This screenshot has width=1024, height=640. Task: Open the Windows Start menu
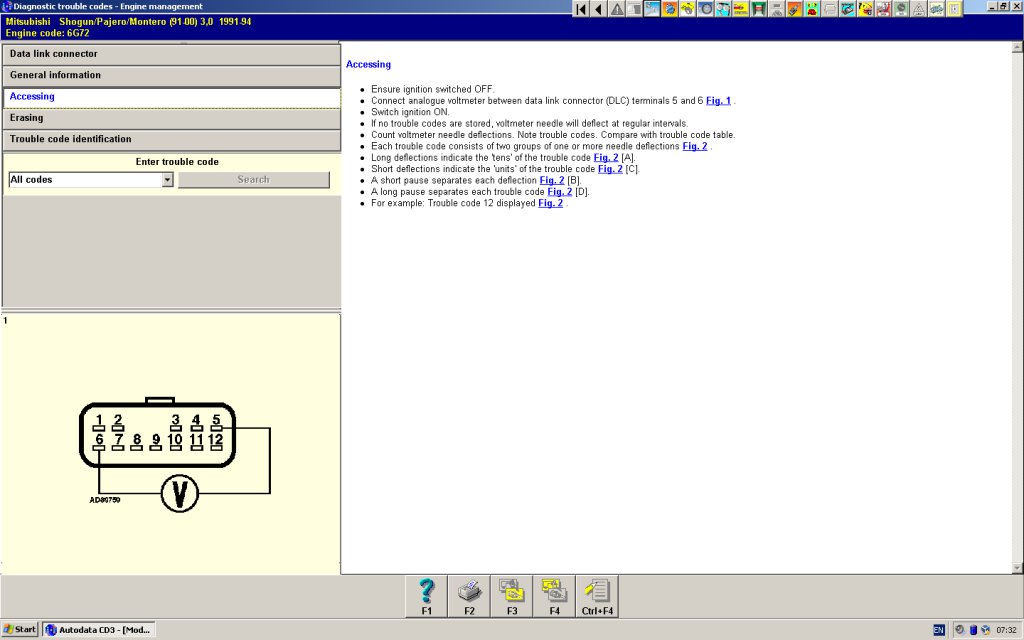[x=20, y=630]
